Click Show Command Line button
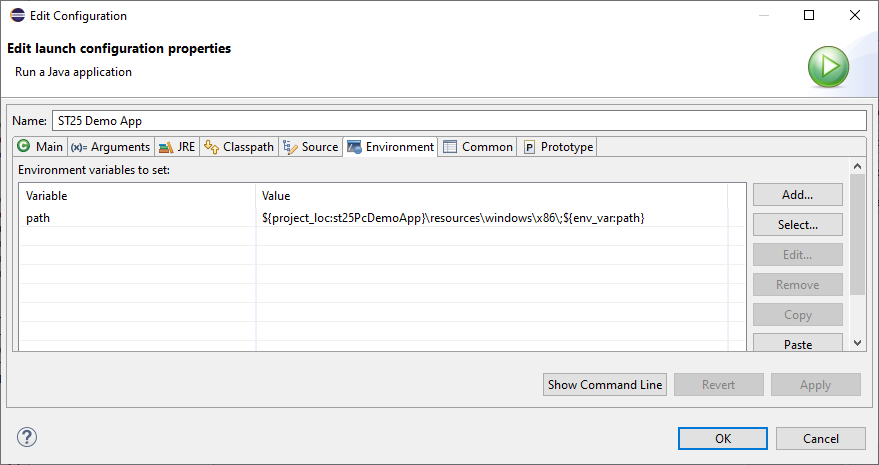The image size is (879, 465). [x=605, y=385]
